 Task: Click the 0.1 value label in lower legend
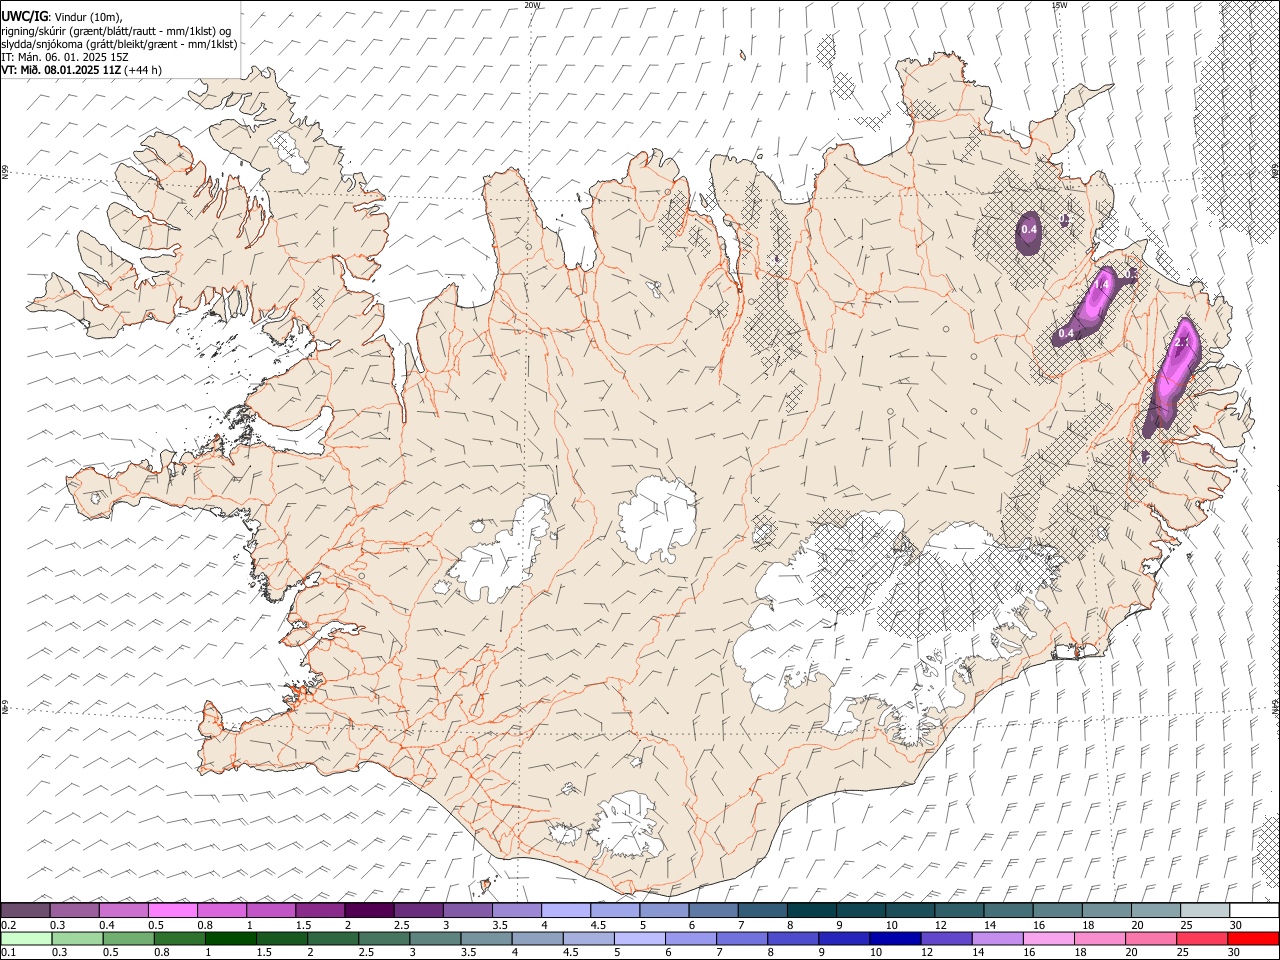(7, 952)
